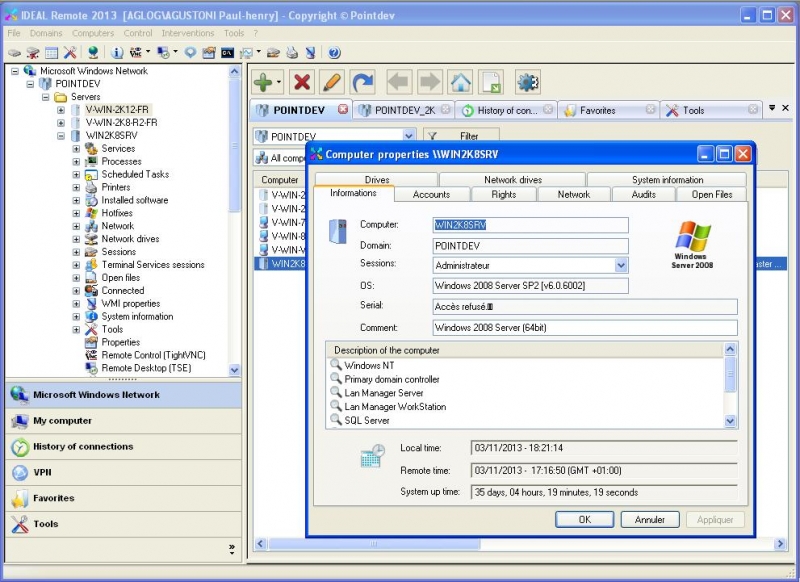This screenshot has height=582, width=800.
Task: Select SQL Server in description list
Action: [366, 420]
